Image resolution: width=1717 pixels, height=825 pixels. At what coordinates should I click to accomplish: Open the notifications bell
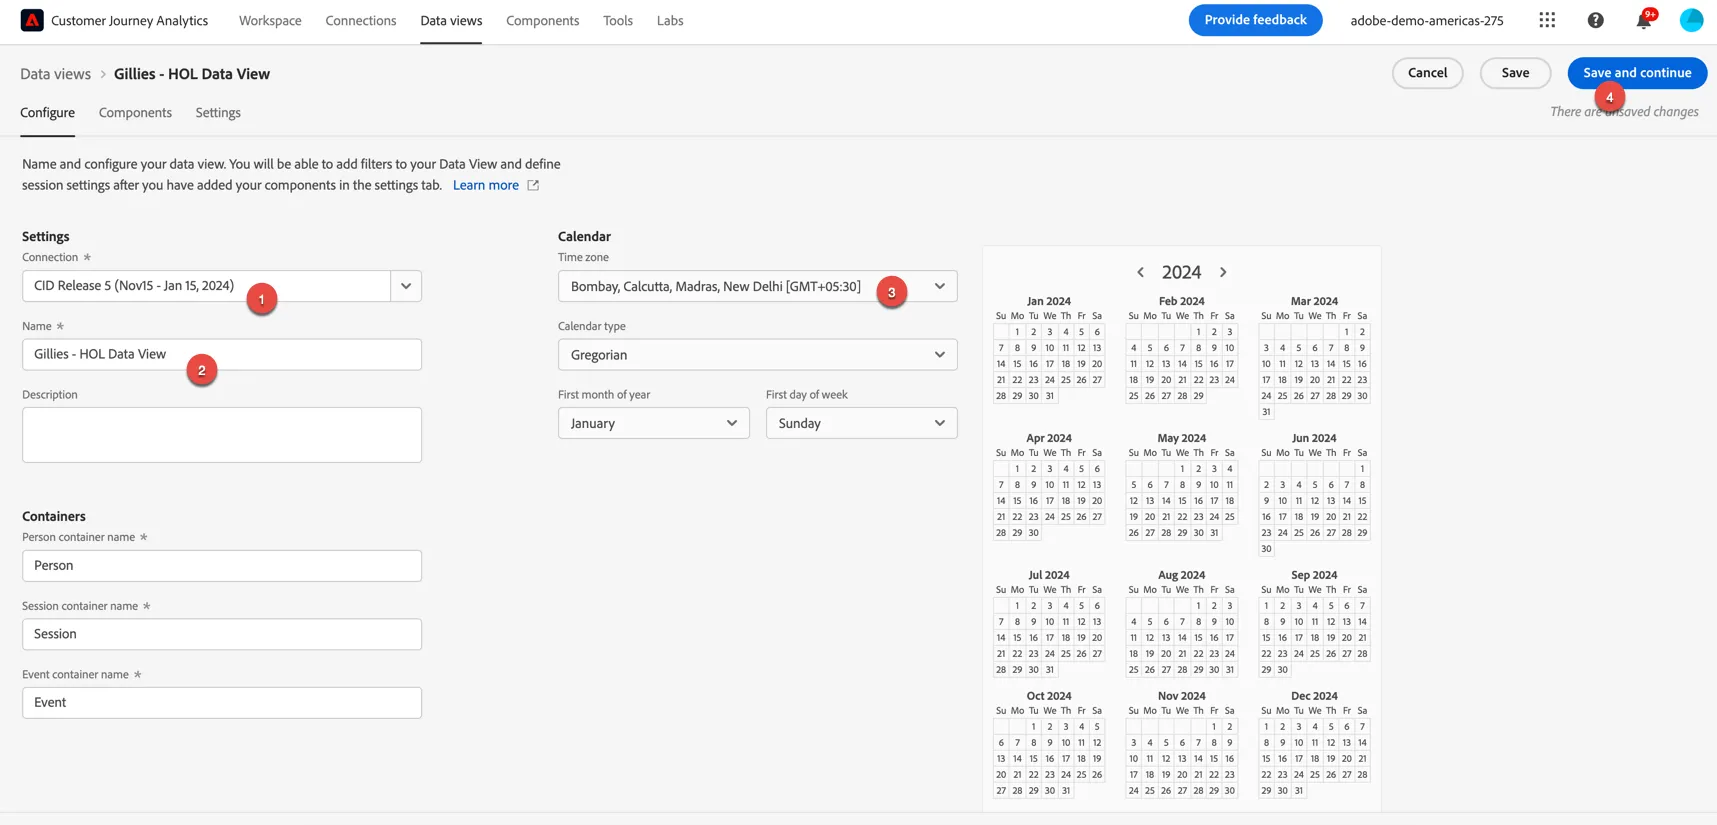click(x=1643, y=20)
